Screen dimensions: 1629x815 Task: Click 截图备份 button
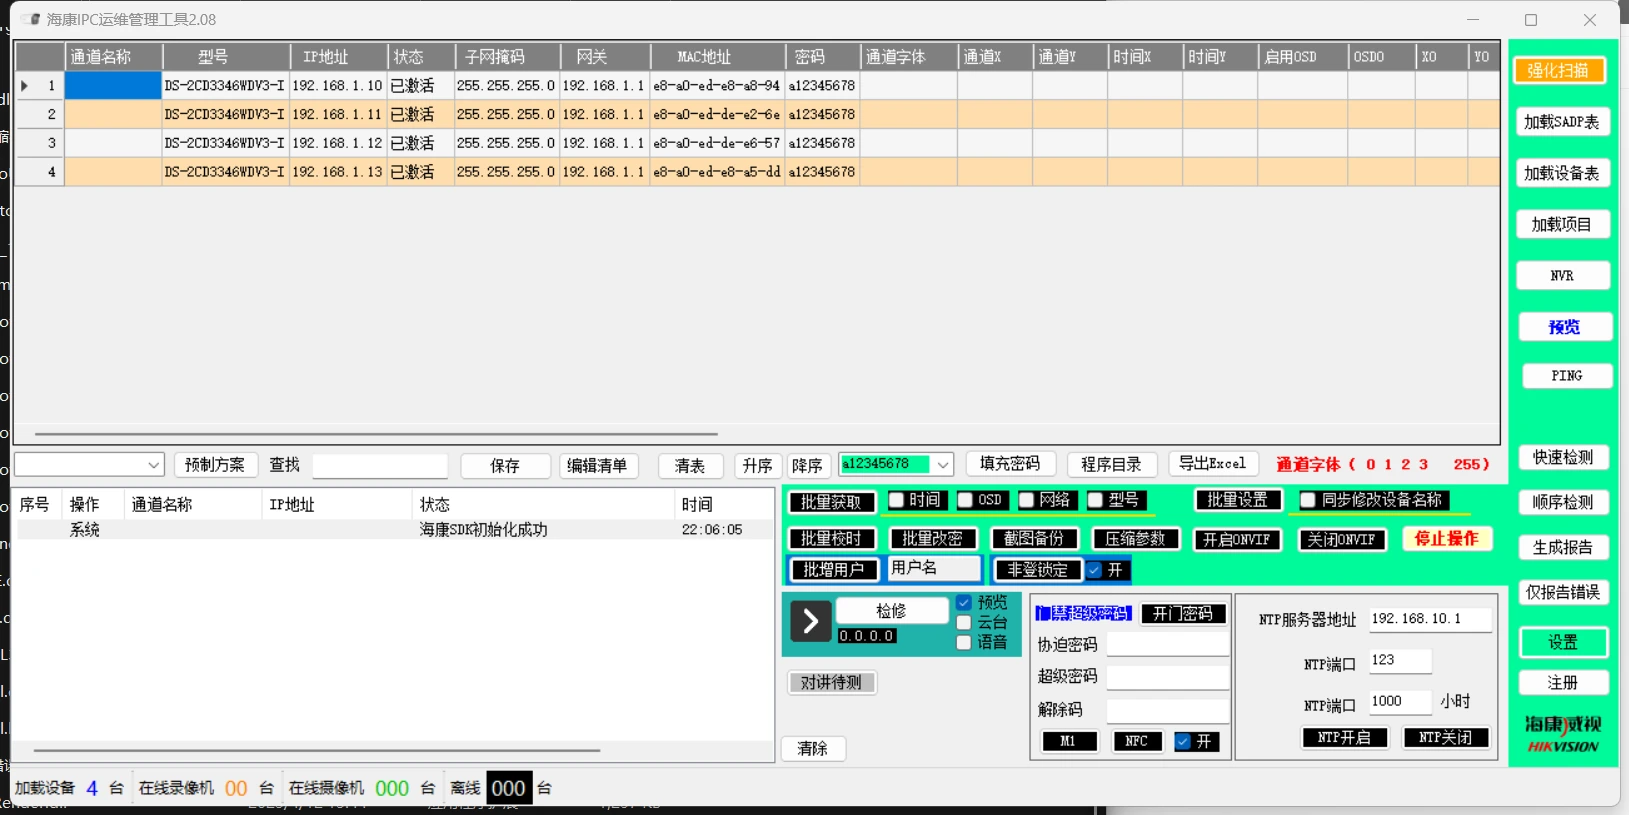tap(1034, 539)
